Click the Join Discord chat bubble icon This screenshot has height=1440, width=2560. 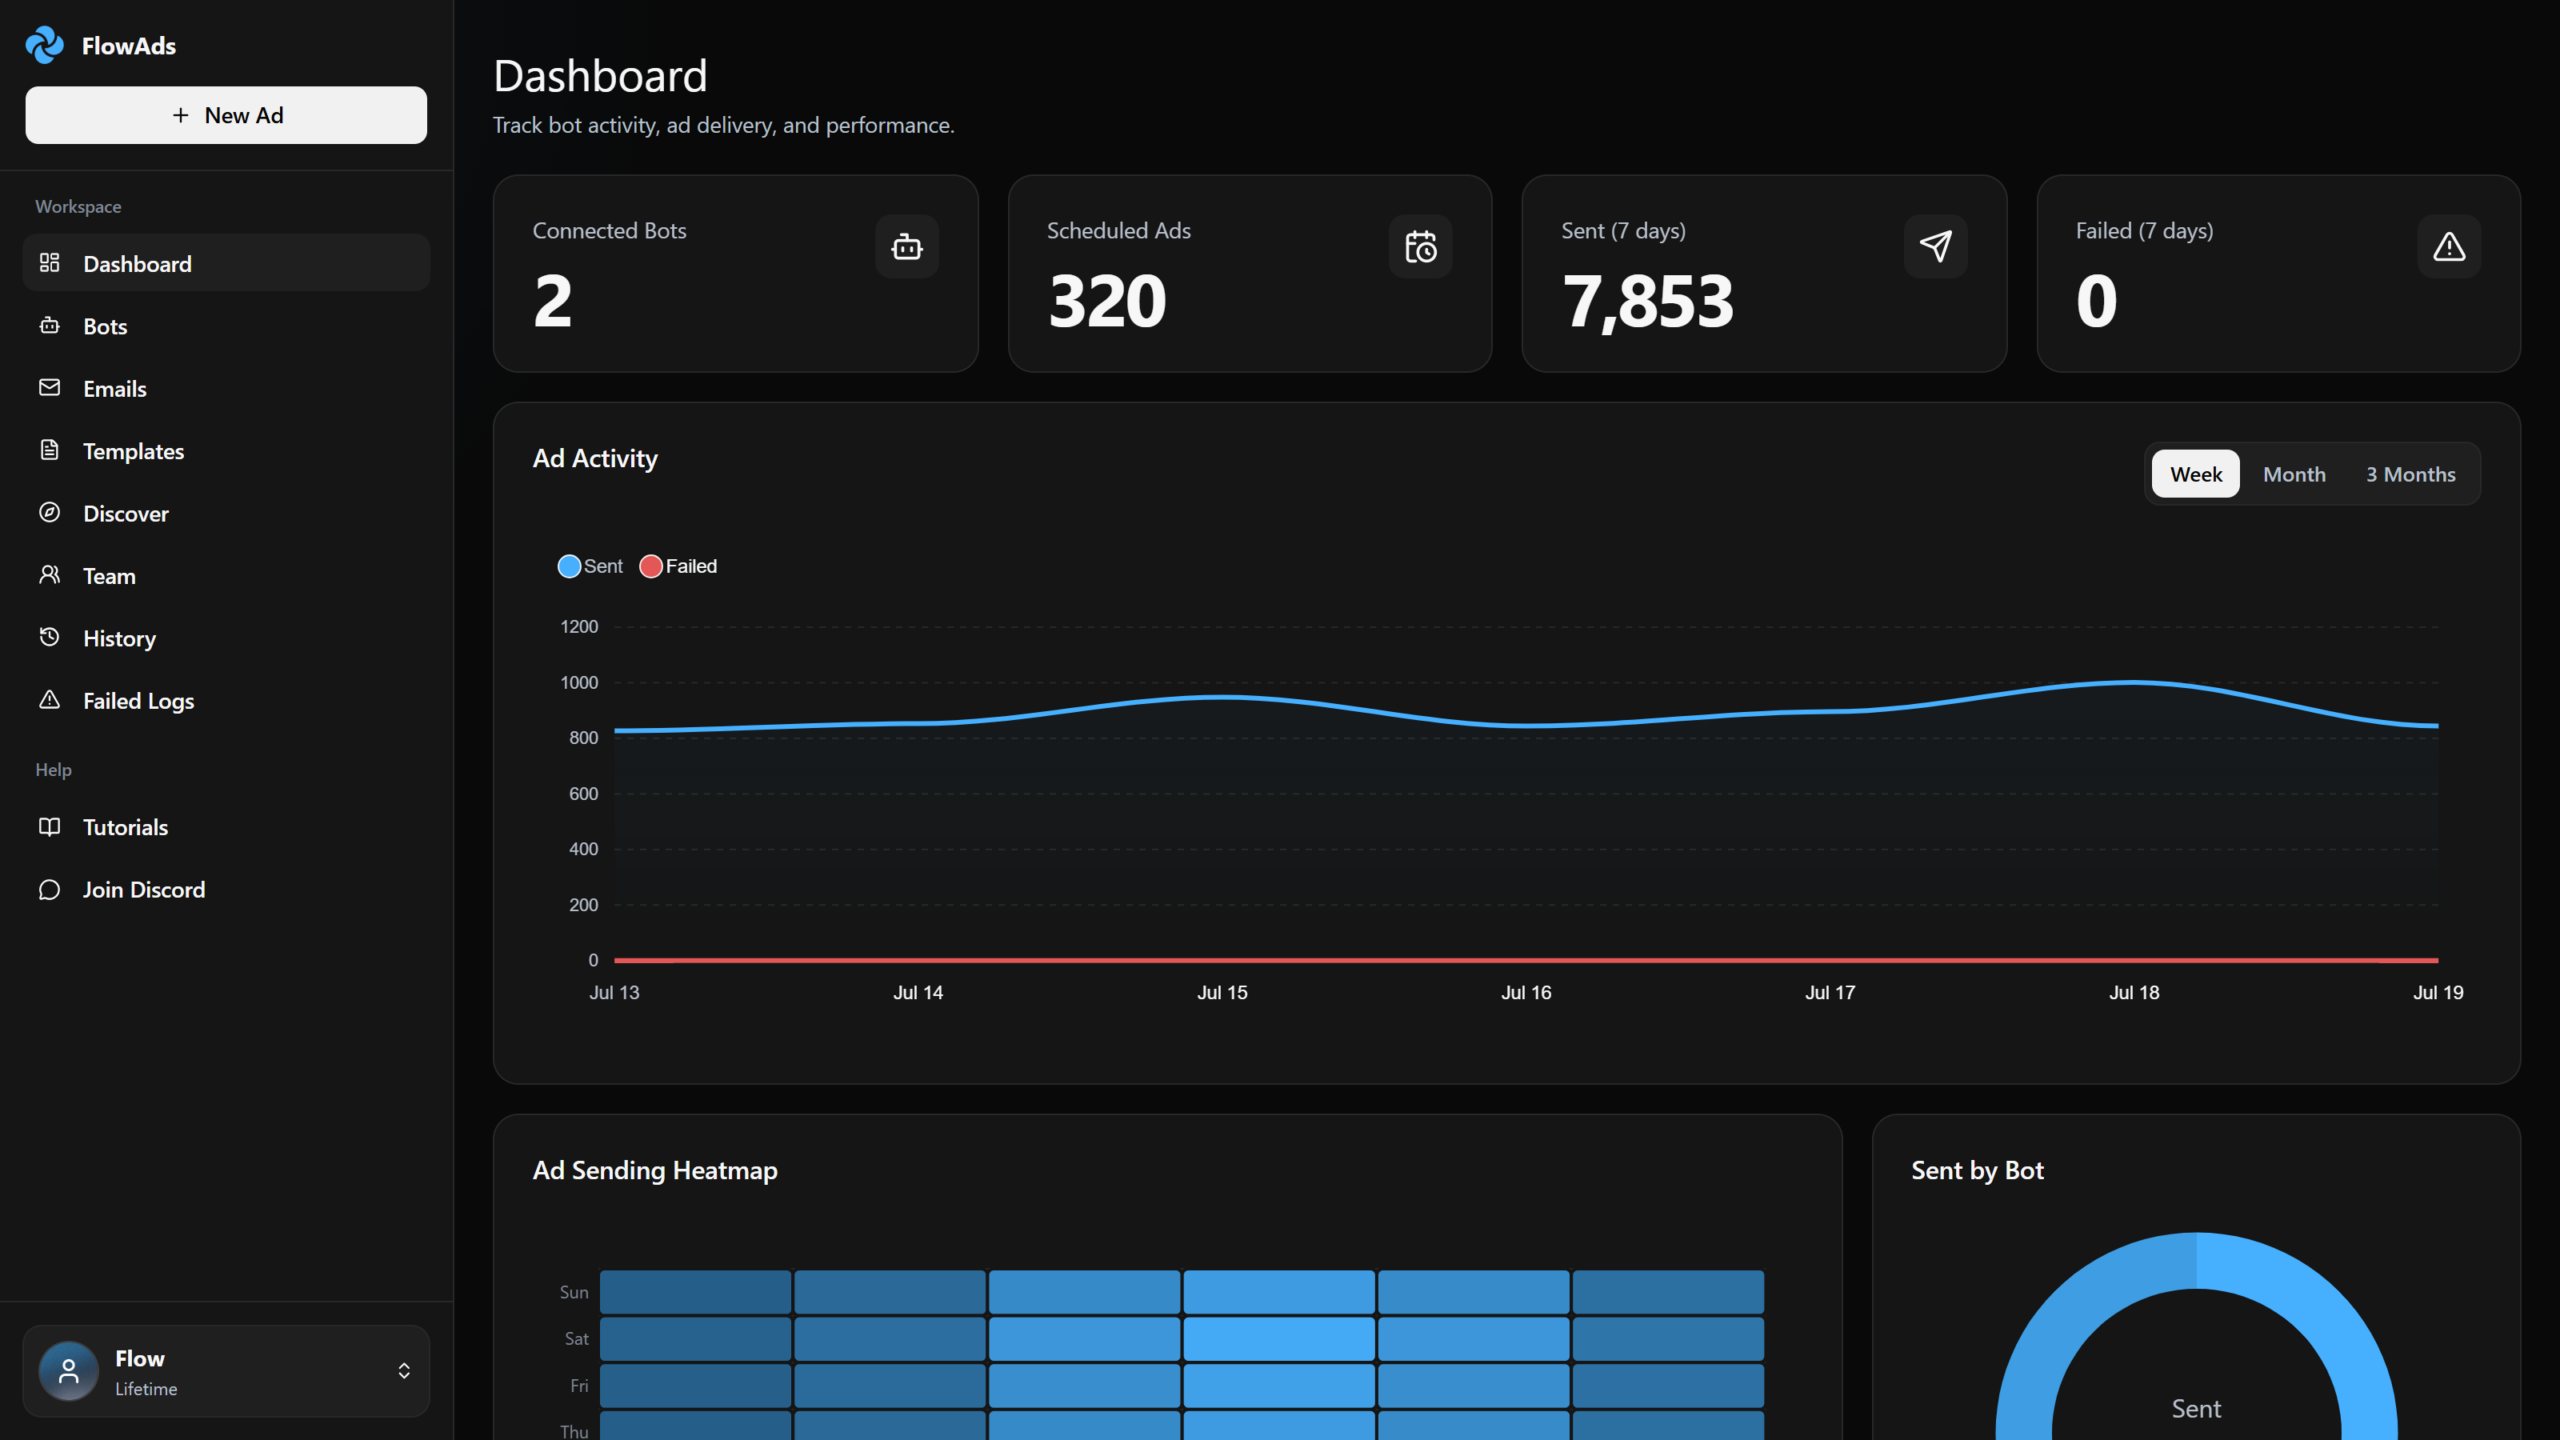(x=49, y=889)
